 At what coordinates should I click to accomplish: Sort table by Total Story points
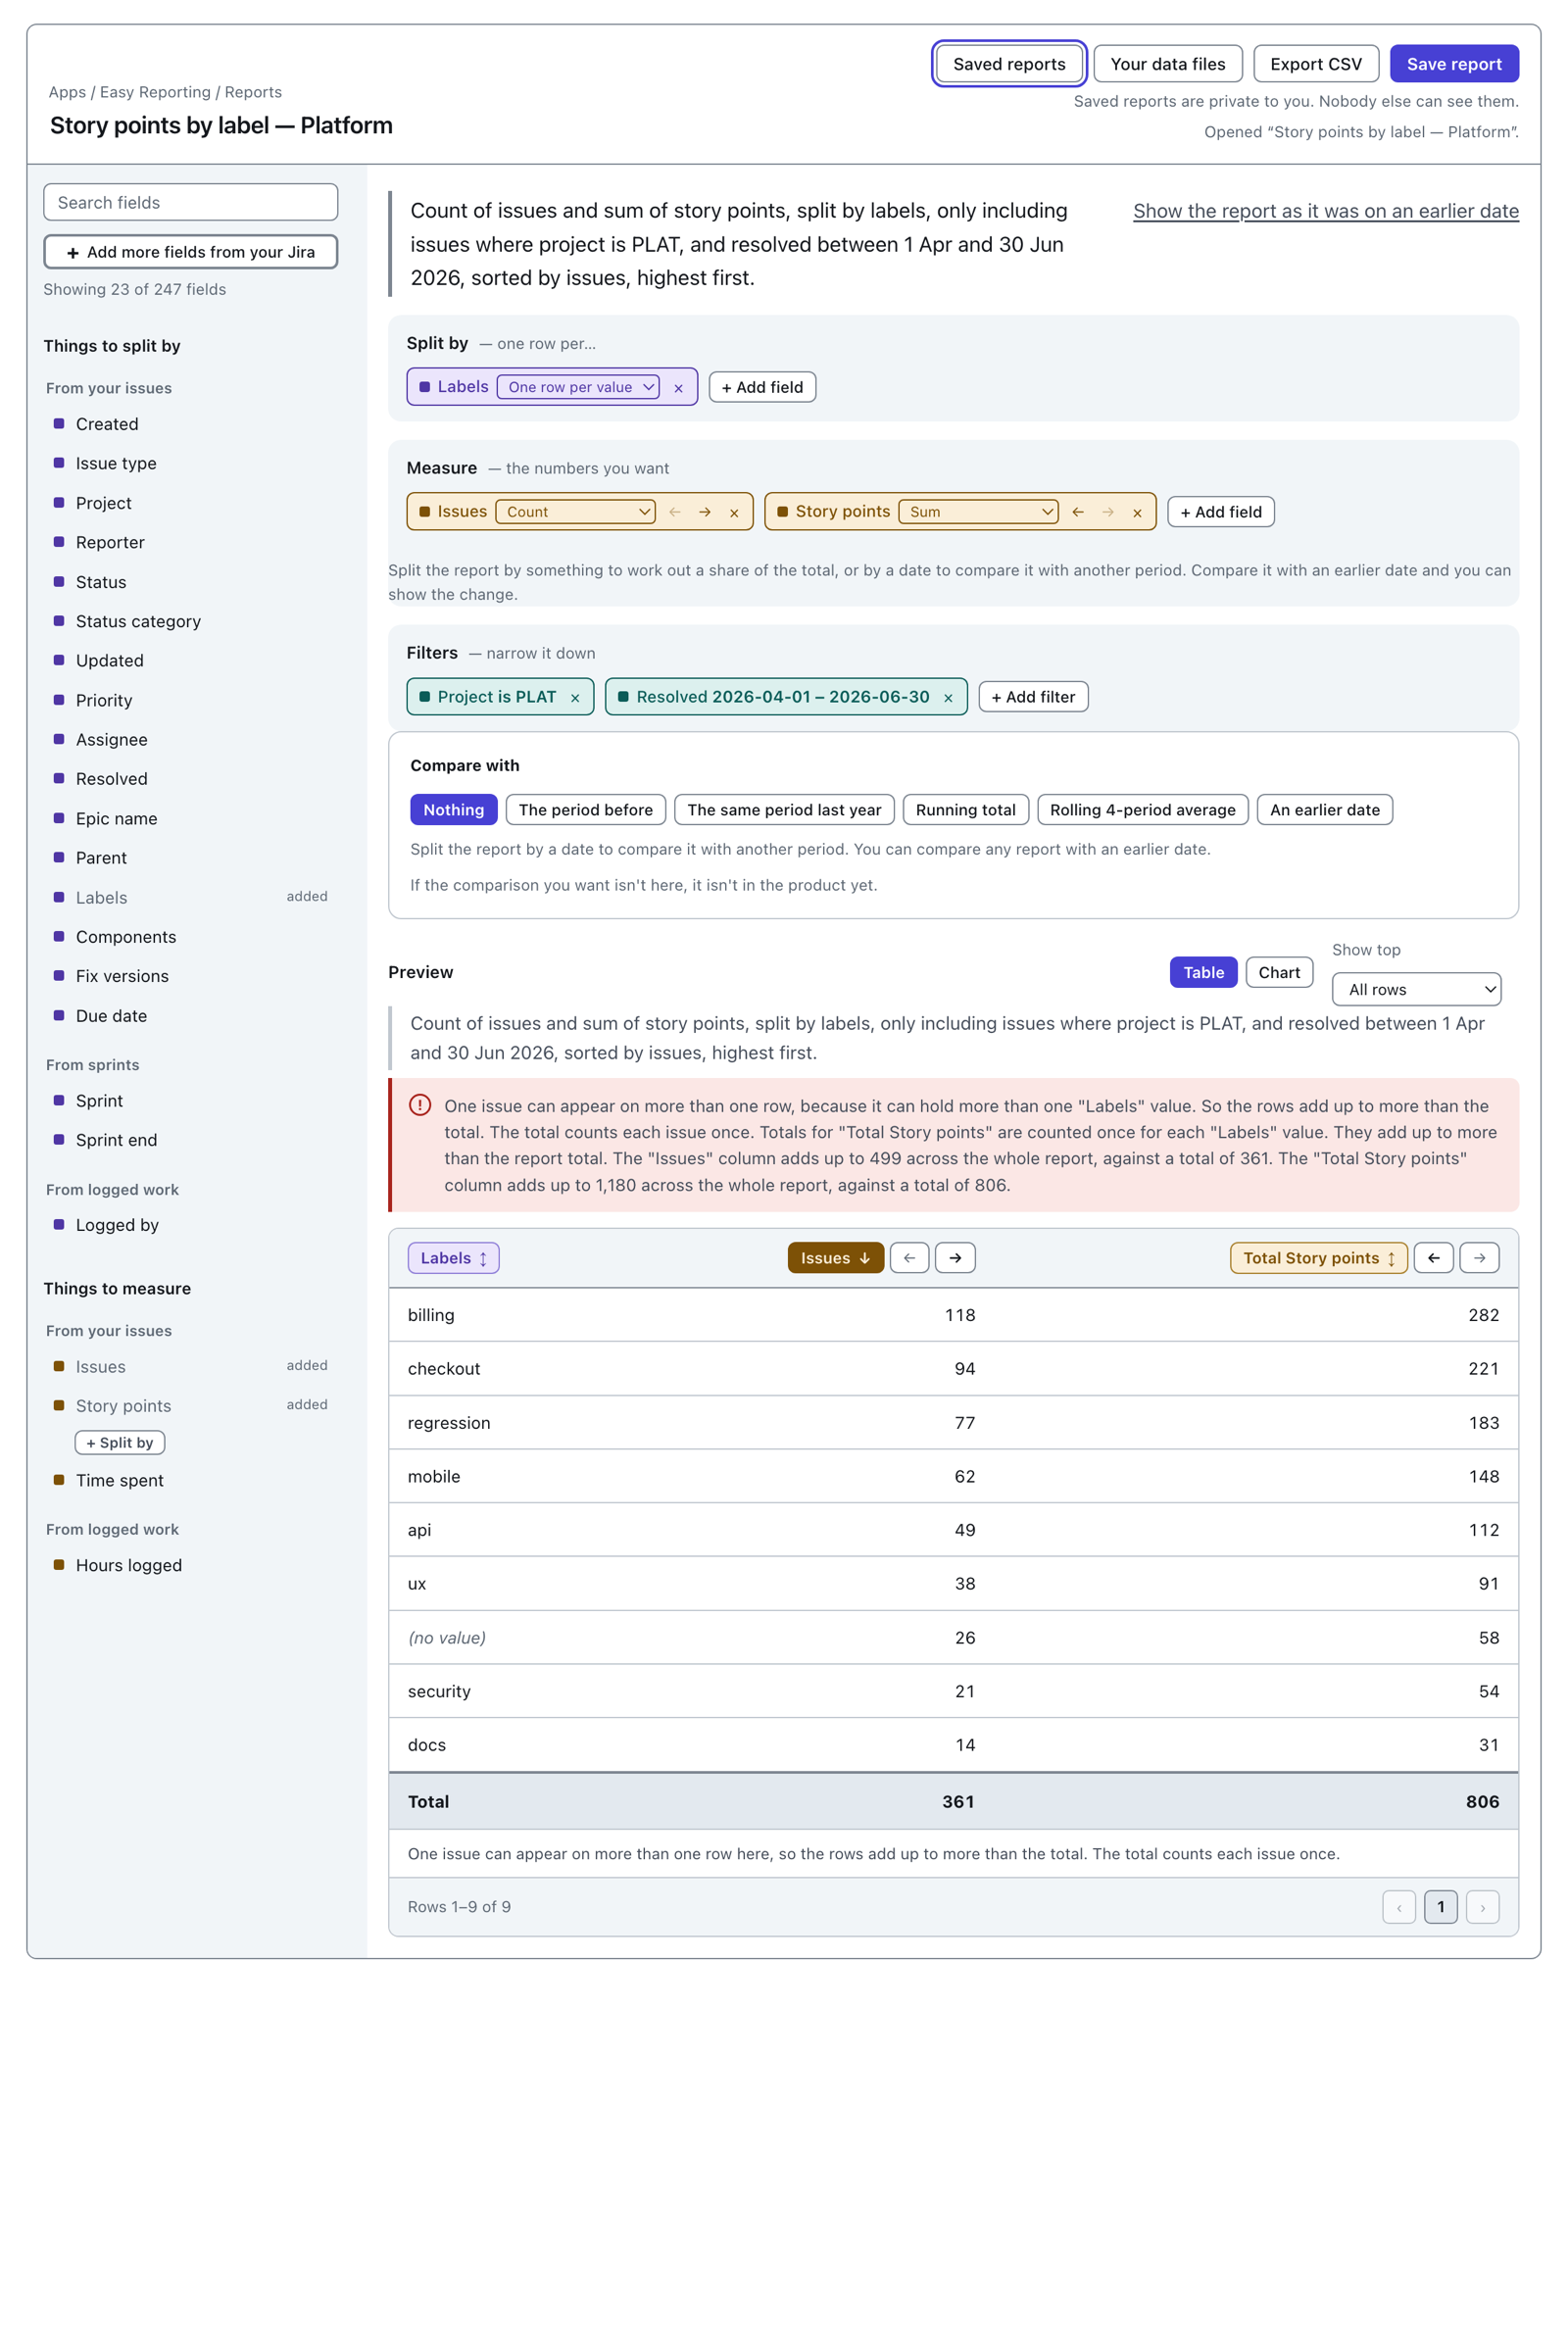click(1318, 1258)
